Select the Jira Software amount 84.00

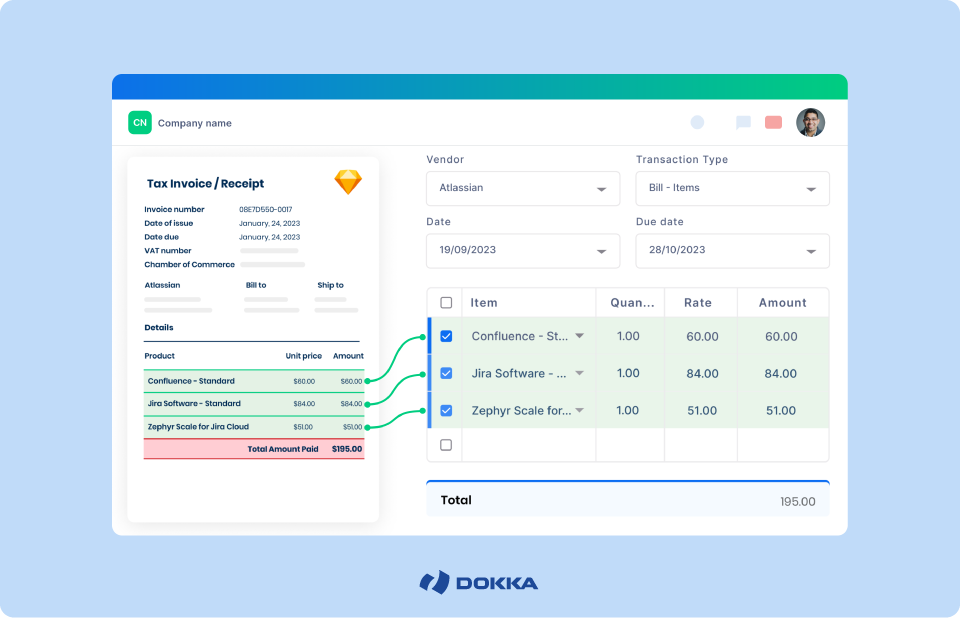pos(781,374)
